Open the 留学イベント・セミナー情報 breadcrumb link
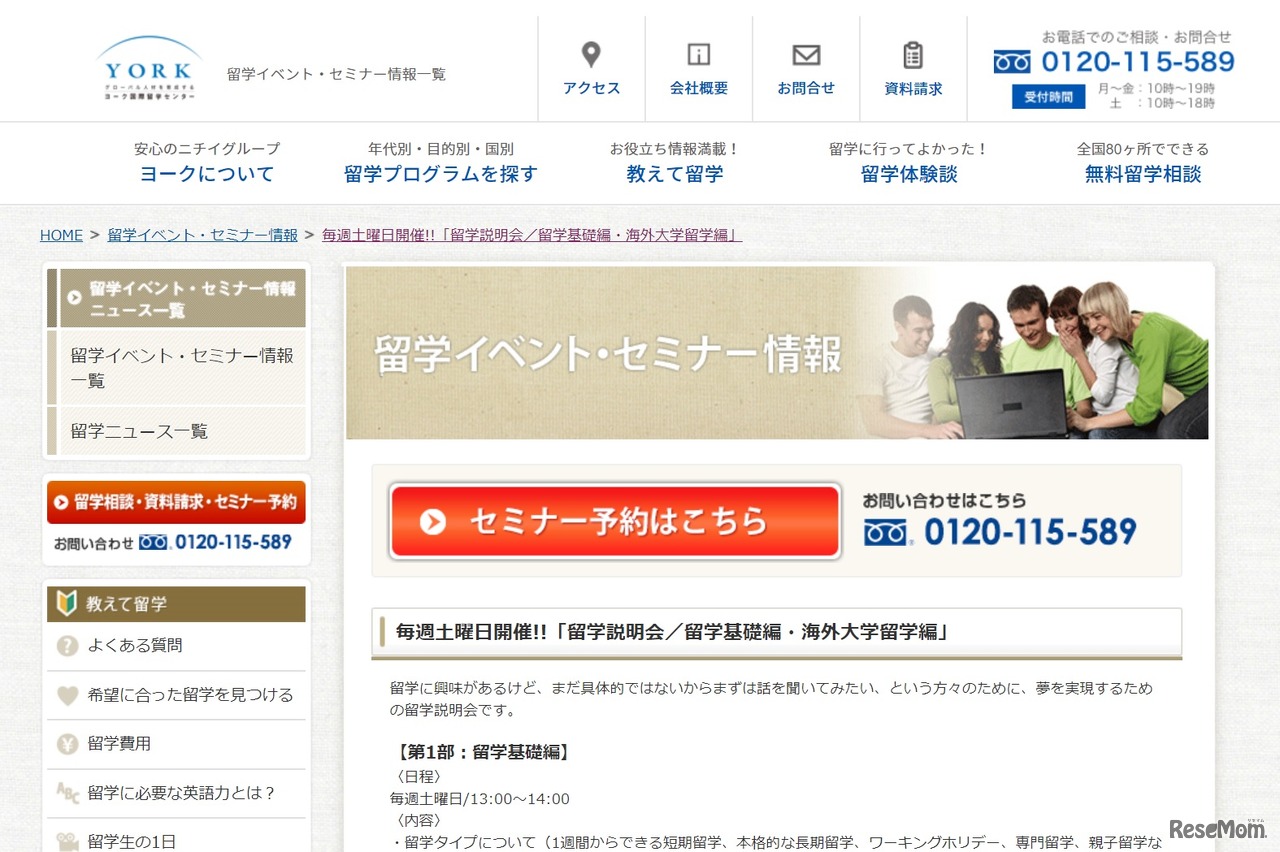The width and height of the screenshot is (1280, 852). click(203, 235)
